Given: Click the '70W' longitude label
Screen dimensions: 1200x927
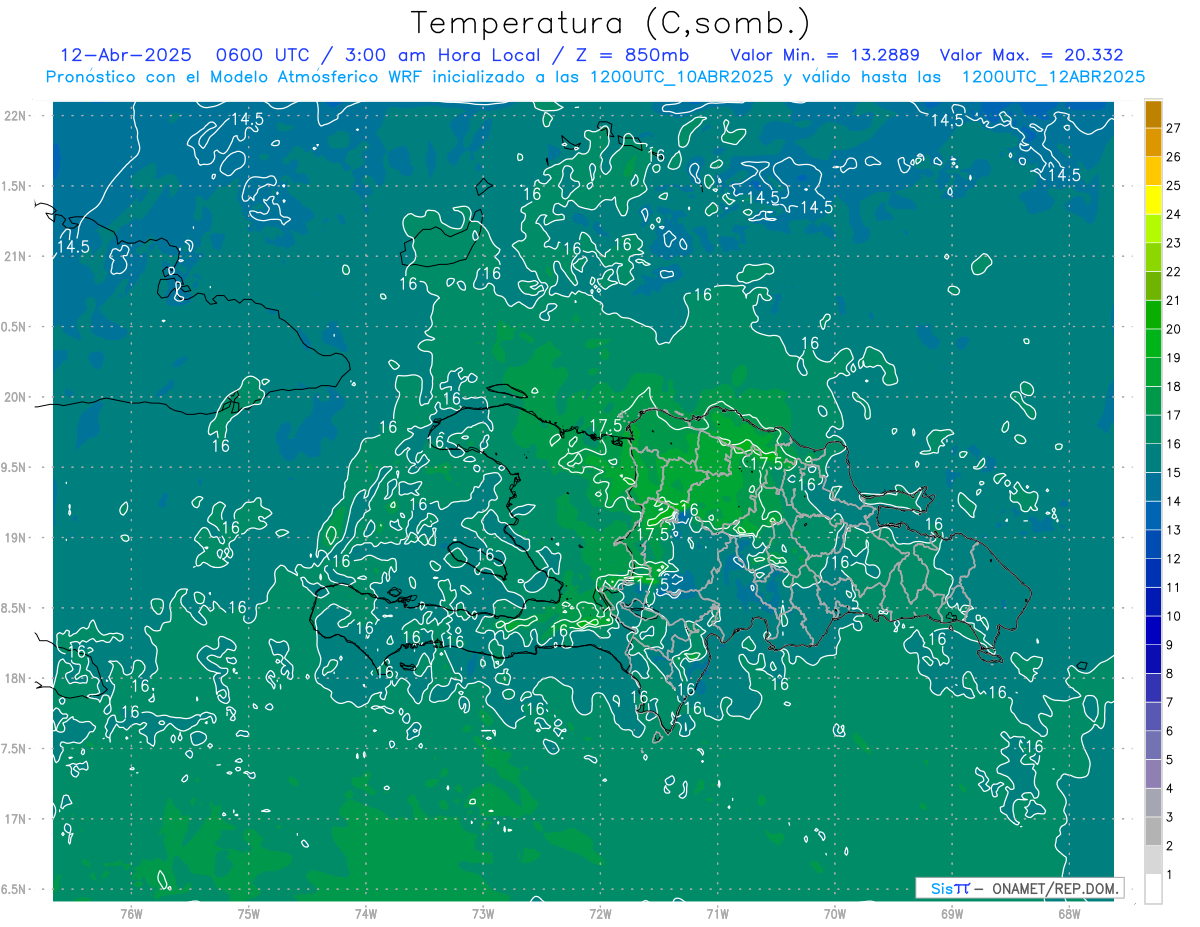Looking at the screenshot, I should pos(835,914).
